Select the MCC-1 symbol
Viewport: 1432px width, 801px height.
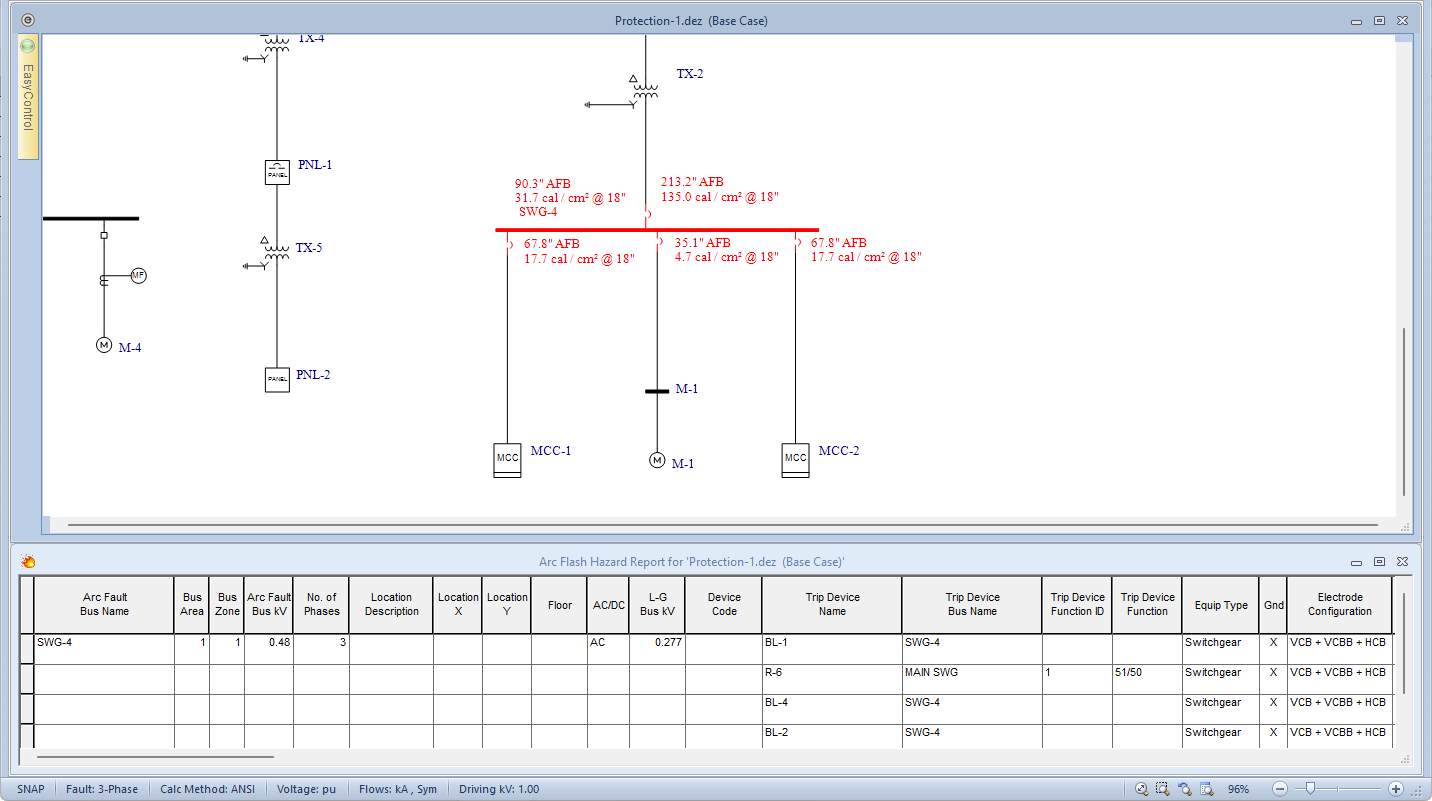coord(508,460)
